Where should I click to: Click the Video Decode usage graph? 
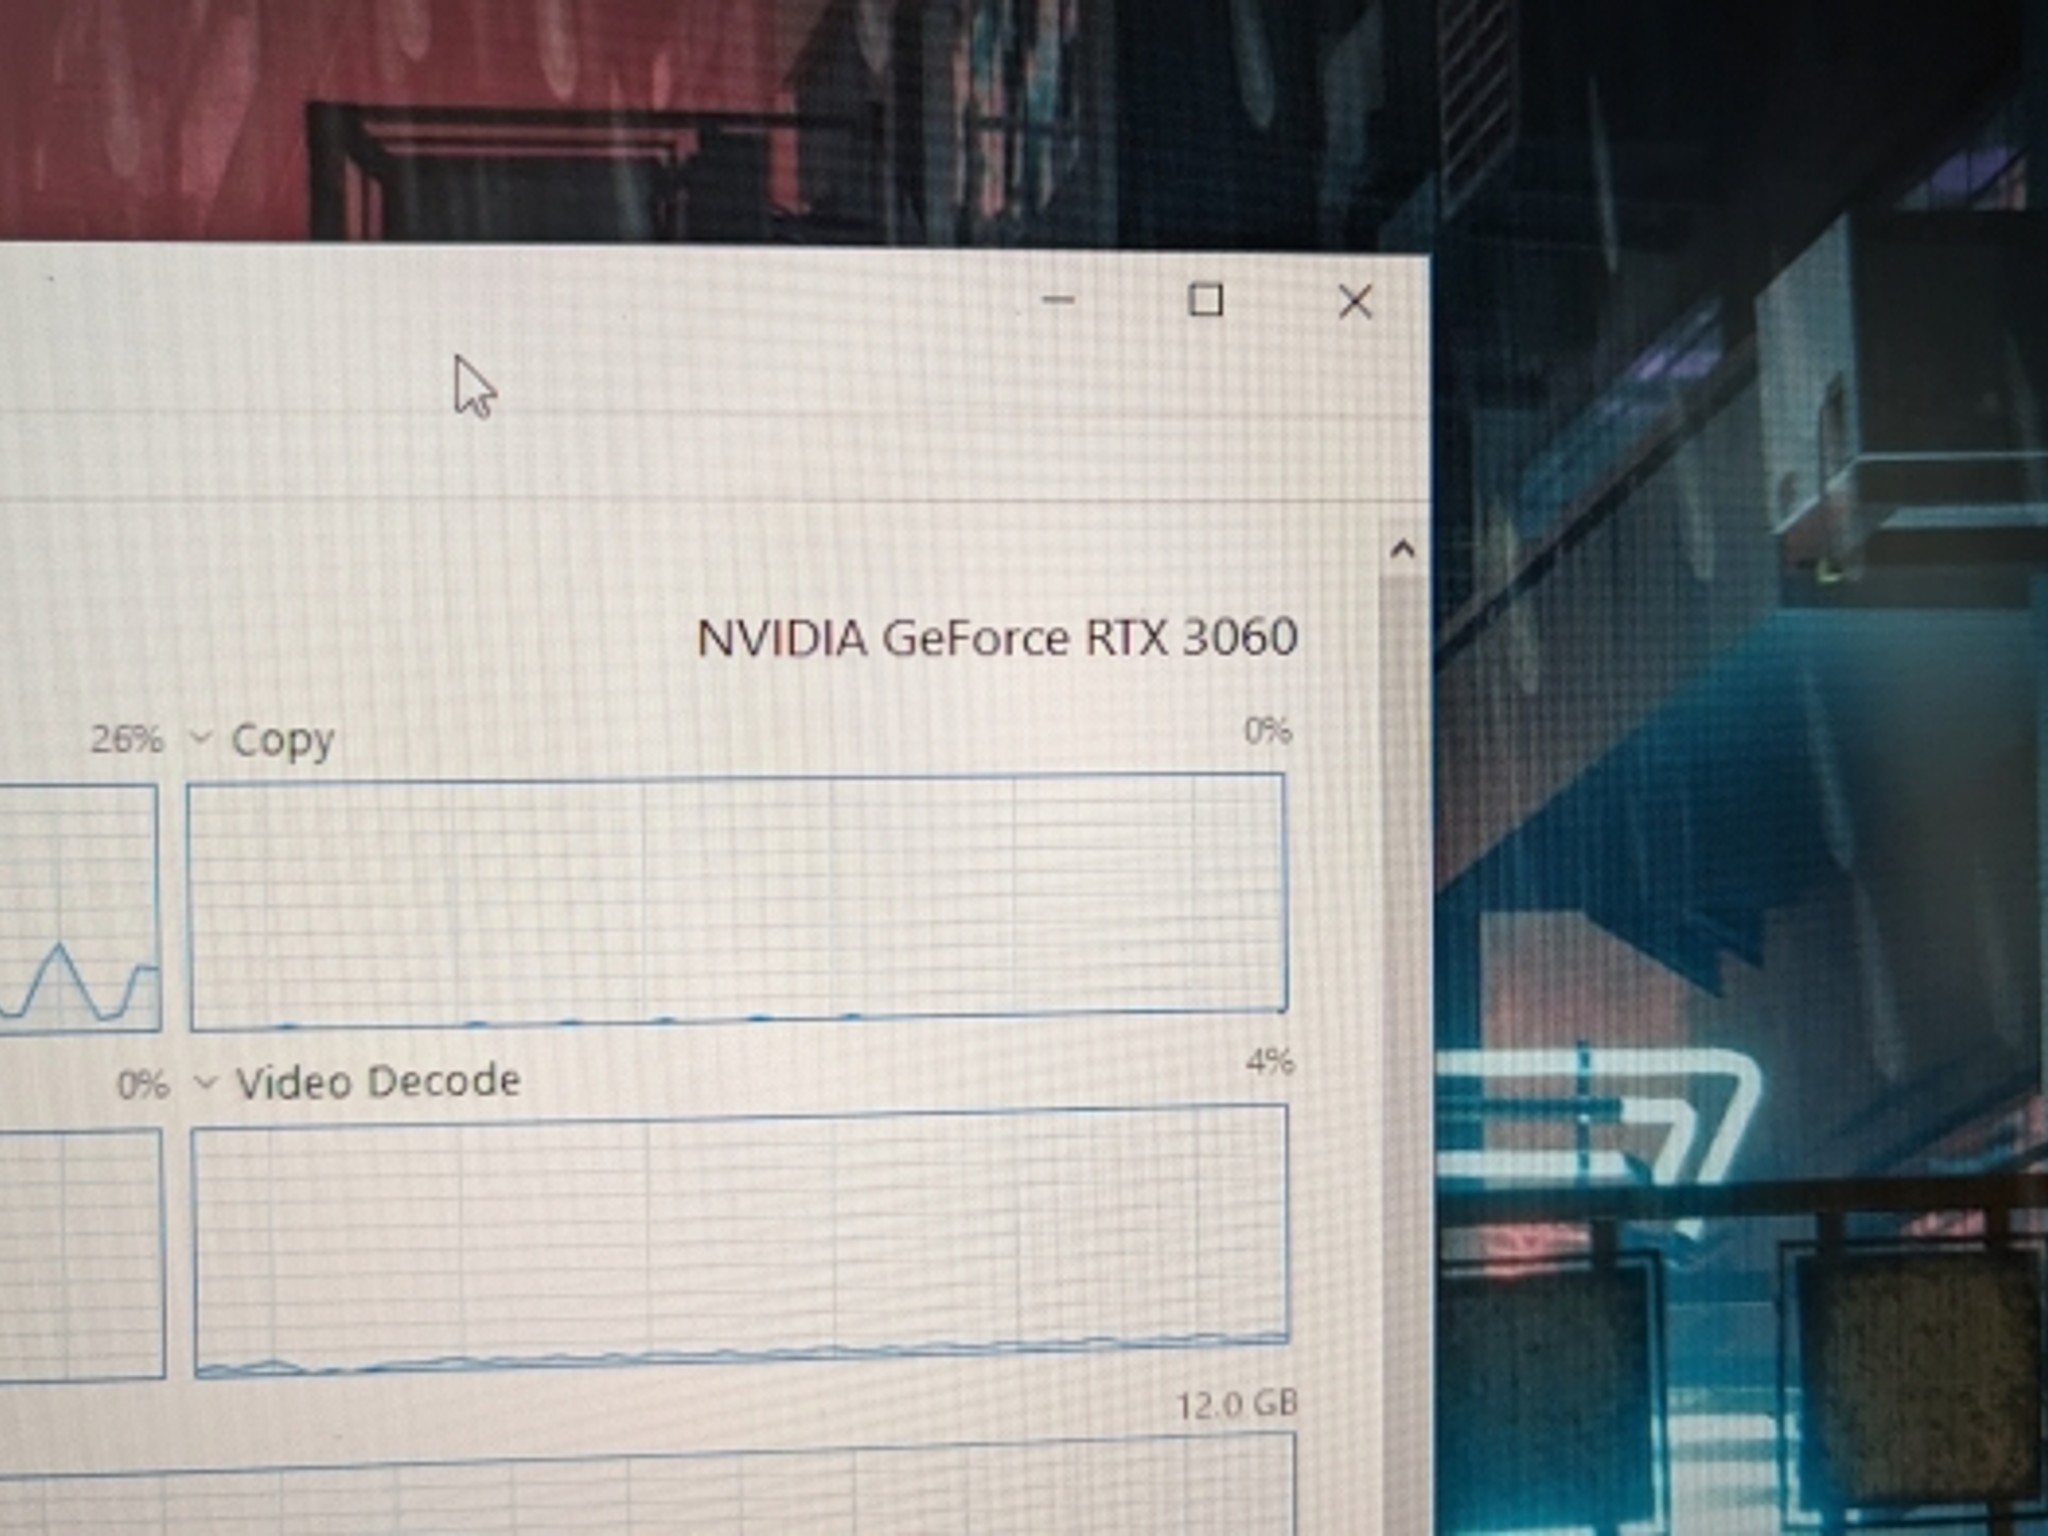tap(741, 1240)
